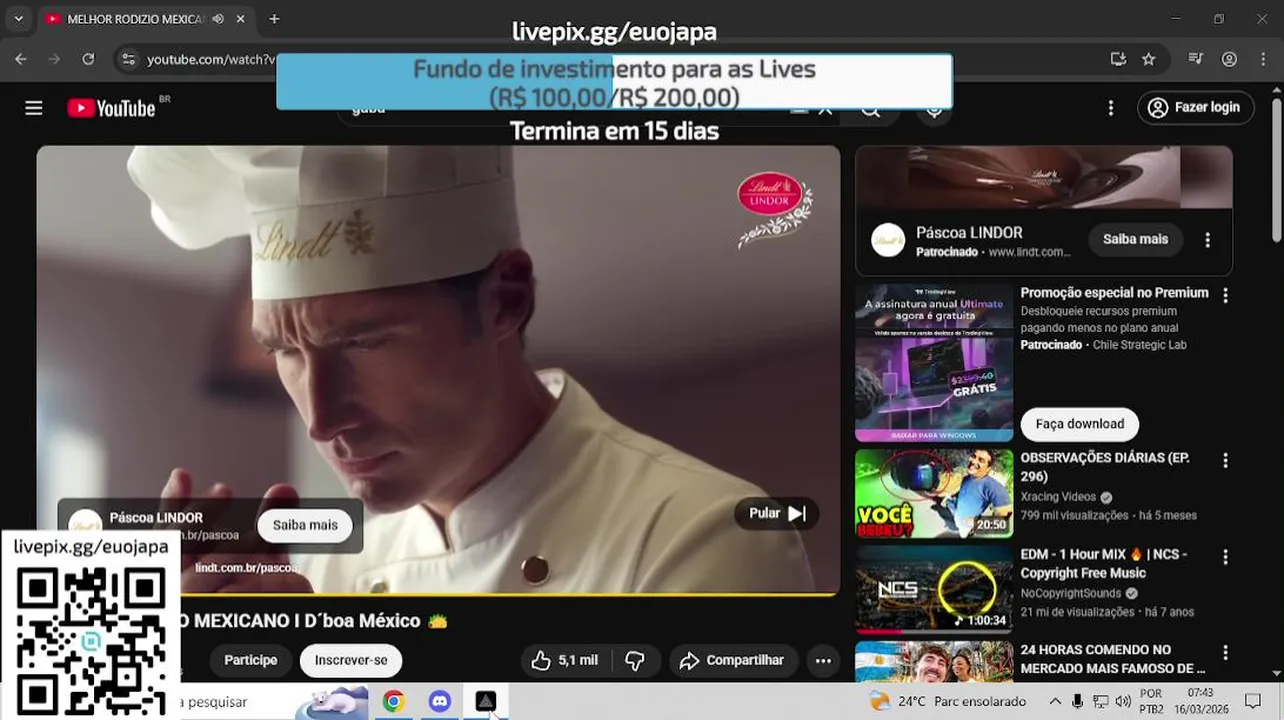Open volume control in system tray
Image resolution: width=1284 pixels, height=720 pixels.
(x=1123, y=702)
